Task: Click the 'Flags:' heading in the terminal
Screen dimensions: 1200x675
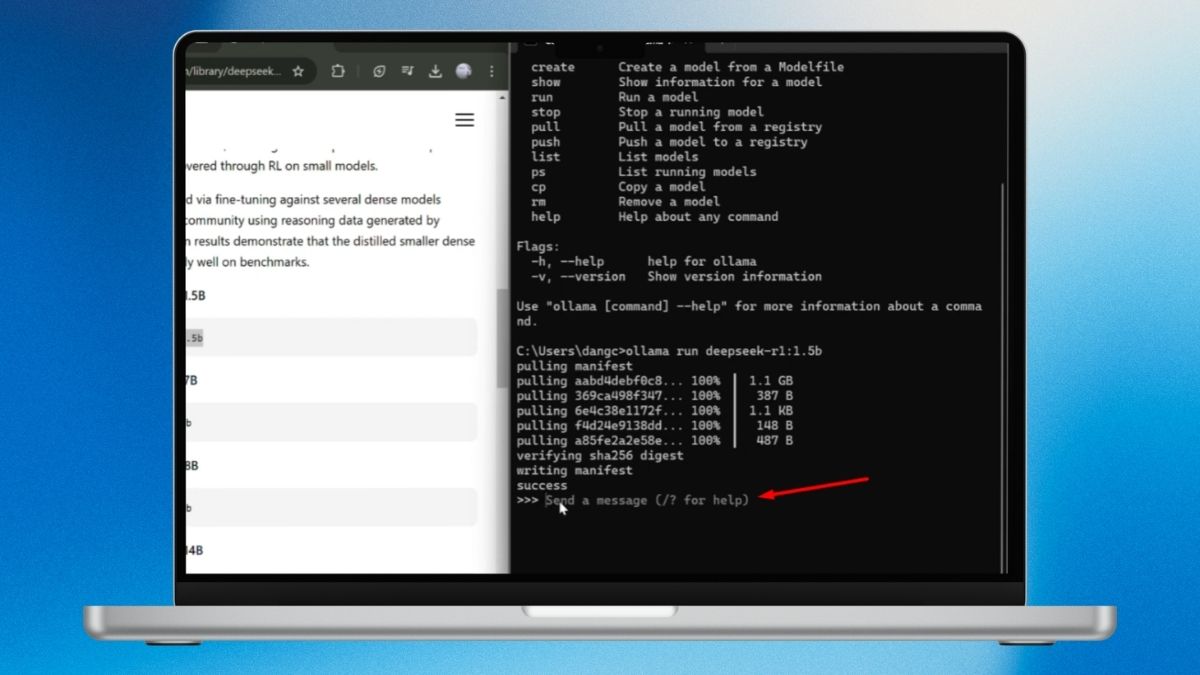Action: [x=538, y=246]
